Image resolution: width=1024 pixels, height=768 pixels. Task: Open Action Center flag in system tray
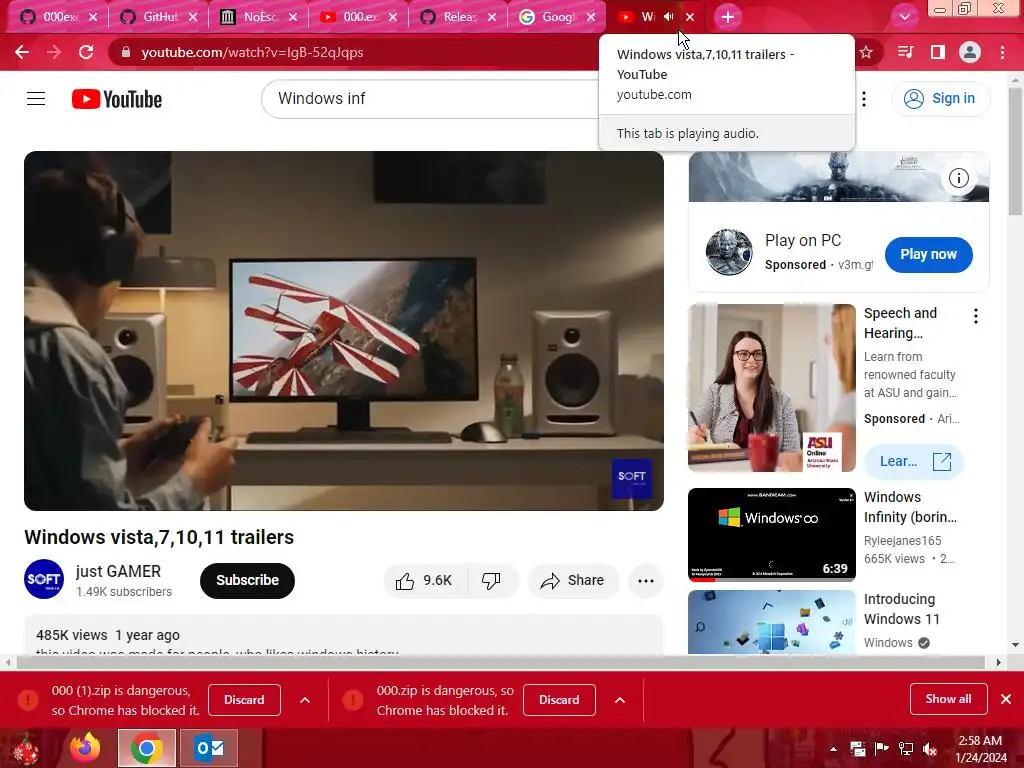[882, 749]
